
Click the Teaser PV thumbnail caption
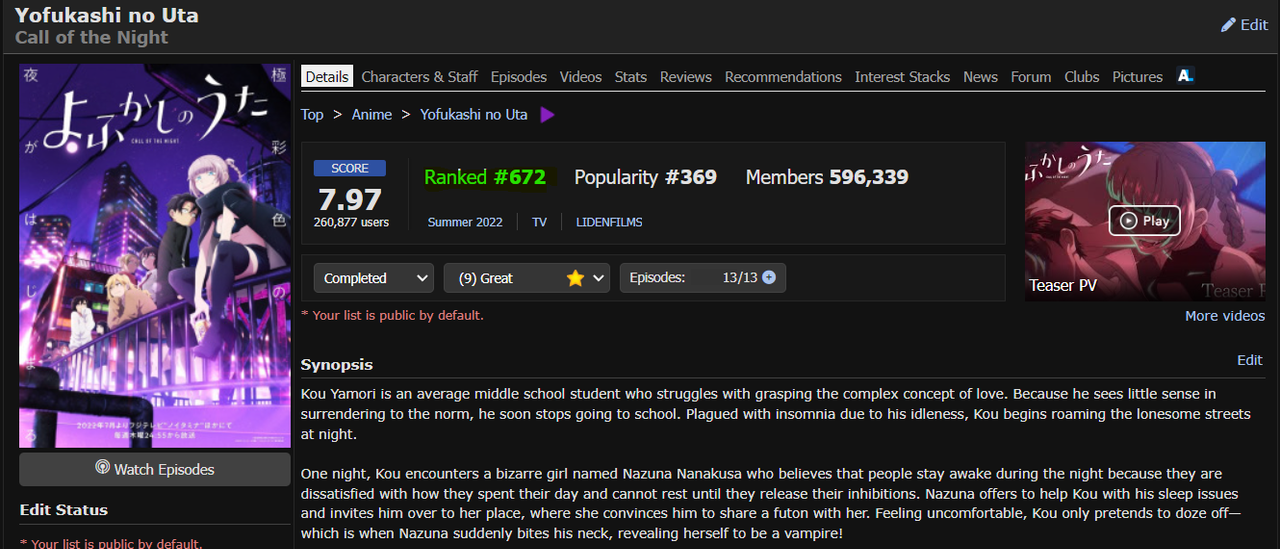pos(1063,286)
